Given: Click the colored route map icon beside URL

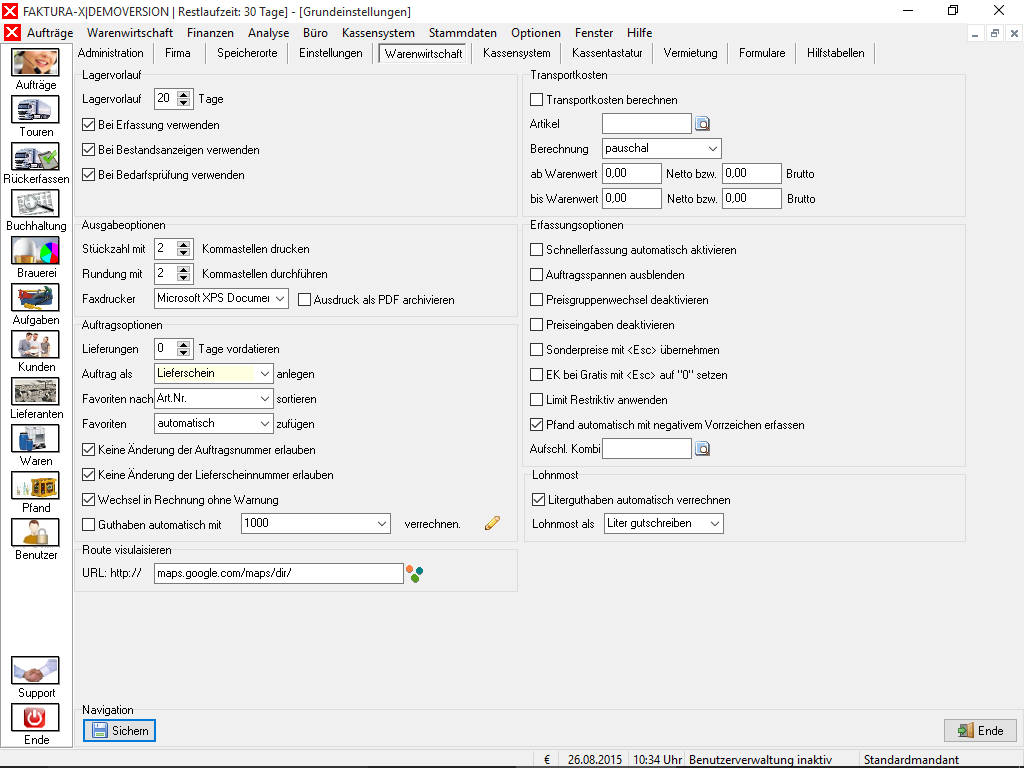Looking at the screenshot, I should [x=414, y=574].
